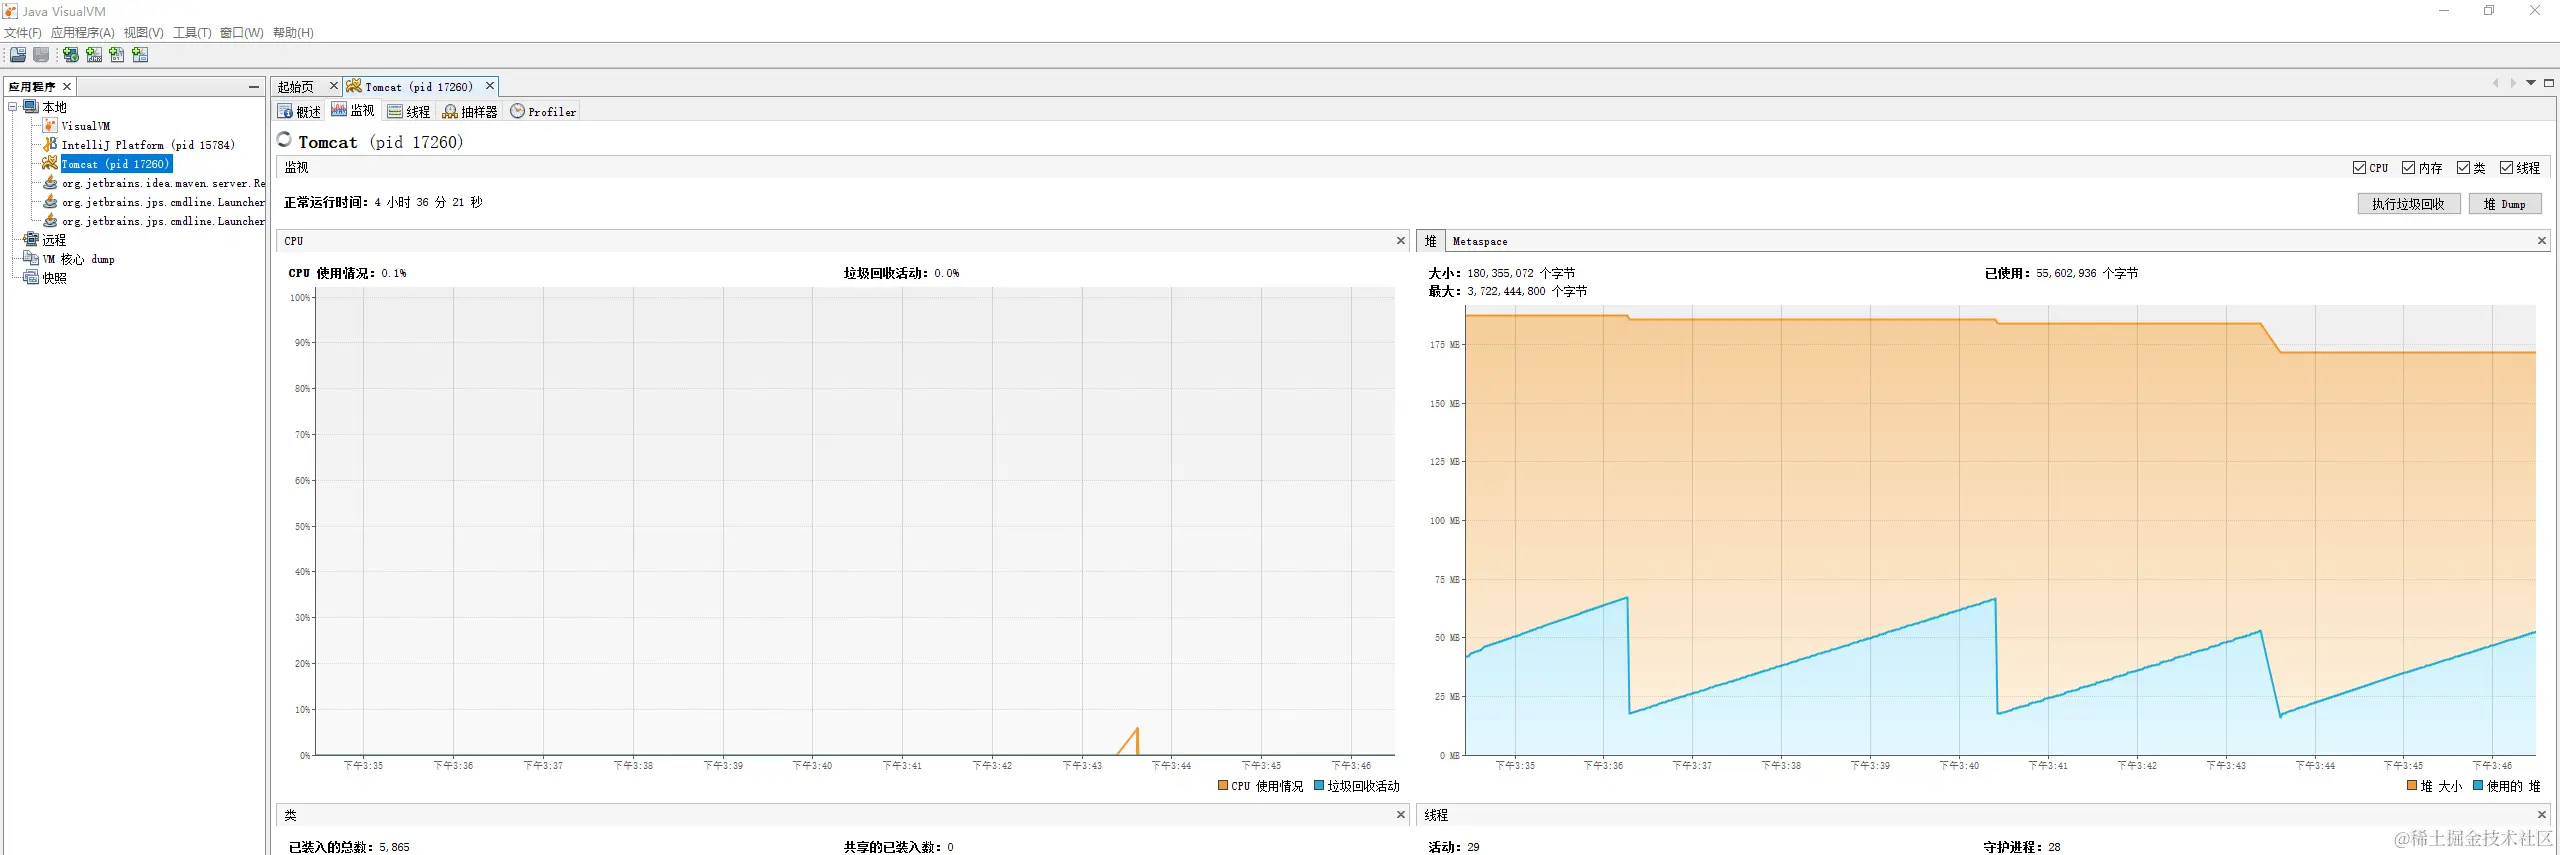This screenshot has height=855, width=2560.
Task: Open the document list dropdown arrow
Action: 2531,83
